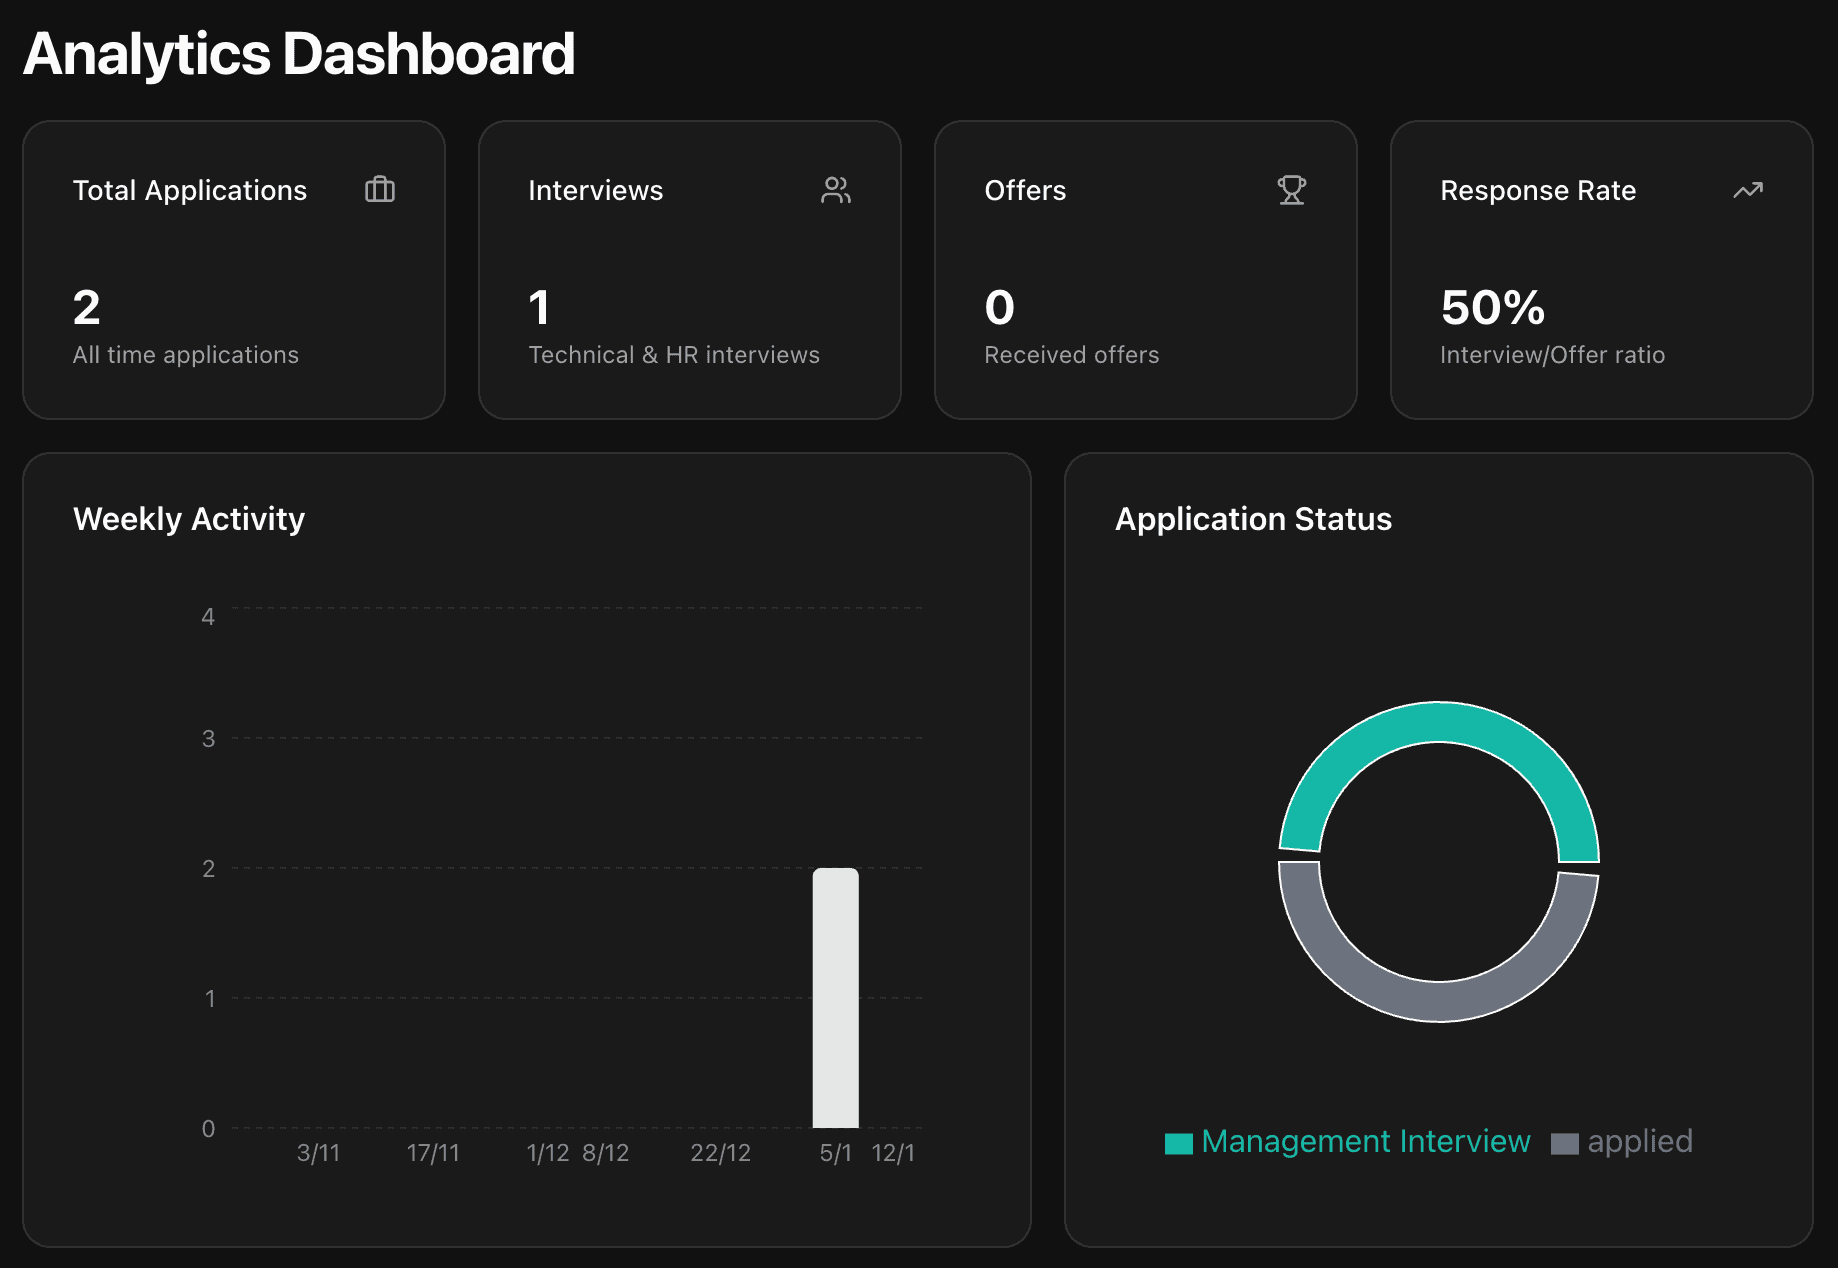
Task: Click the Analytics Dashboard heading
Action: tap(299, 53)
